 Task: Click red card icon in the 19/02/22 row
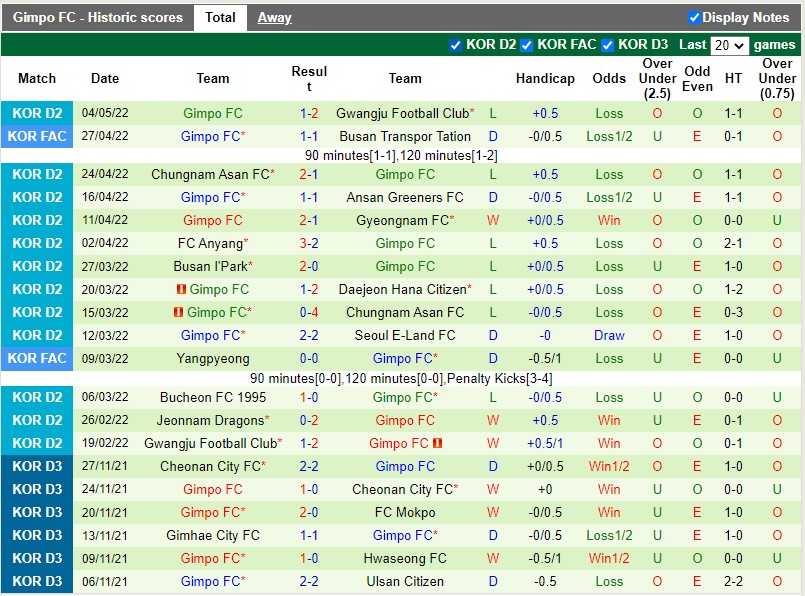pyautogui.click(x=438, y=443)
